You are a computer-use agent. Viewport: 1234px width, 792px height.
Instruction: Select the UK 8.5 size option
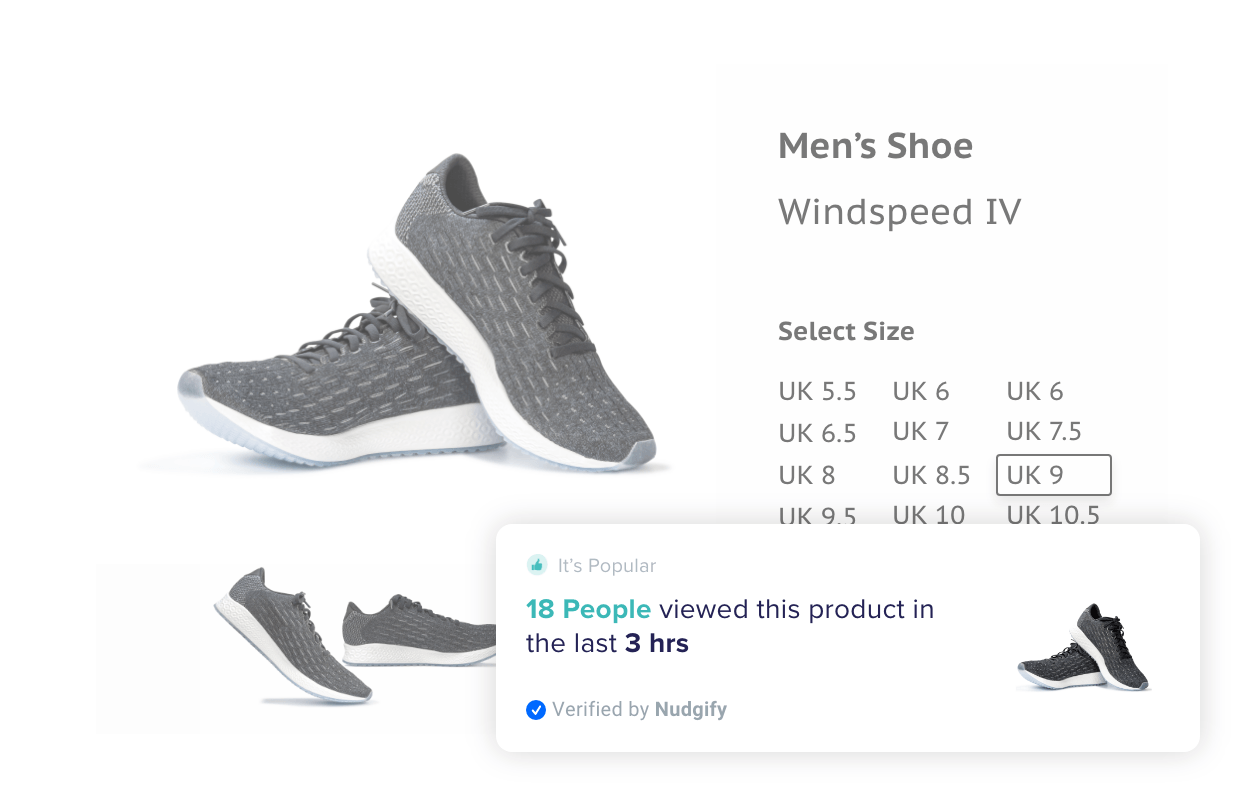click(931, 475)
